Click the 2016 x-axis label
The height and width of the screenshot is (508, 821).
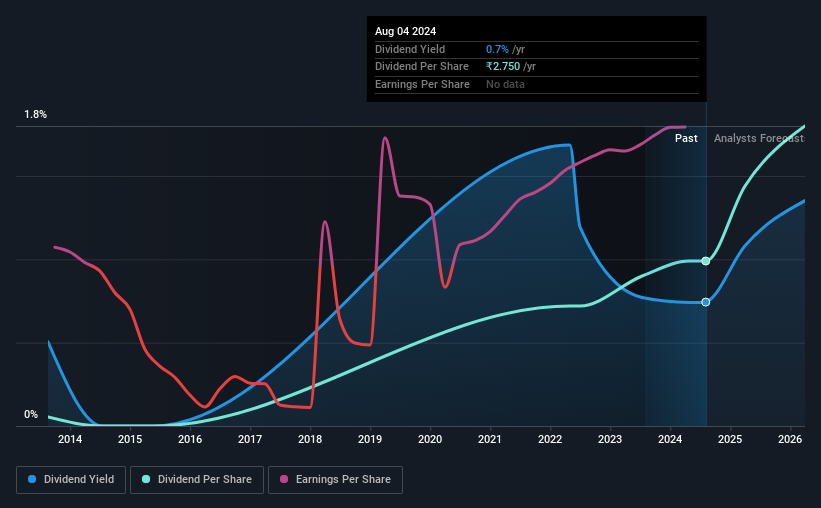pyautogui.click(x=190, y=439)
